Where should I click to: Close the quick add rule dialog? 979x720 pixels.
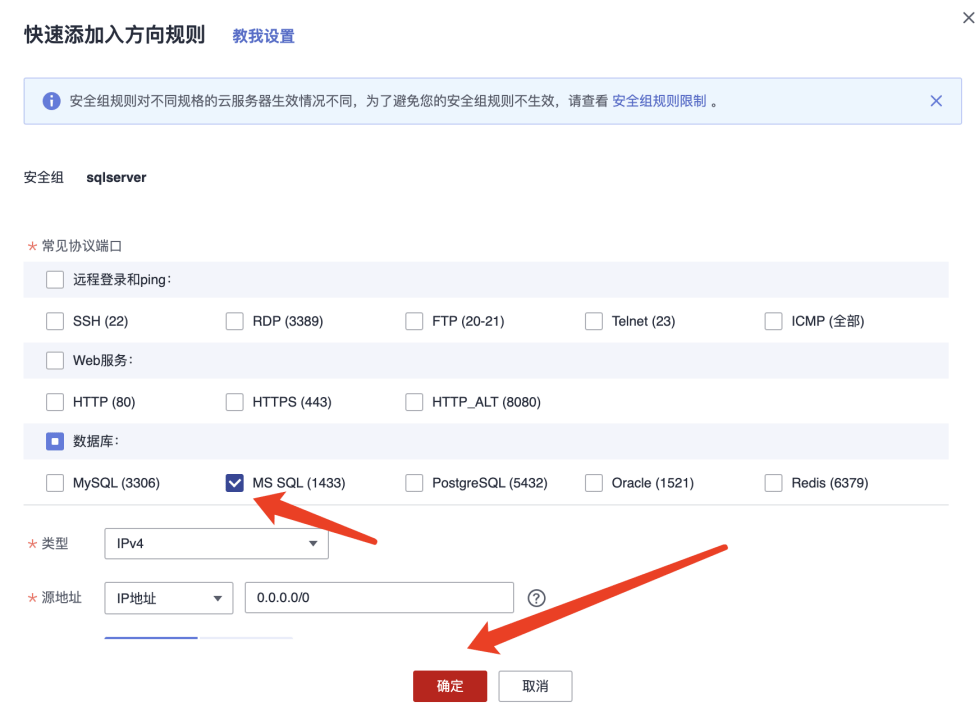[x=964, y=16]
